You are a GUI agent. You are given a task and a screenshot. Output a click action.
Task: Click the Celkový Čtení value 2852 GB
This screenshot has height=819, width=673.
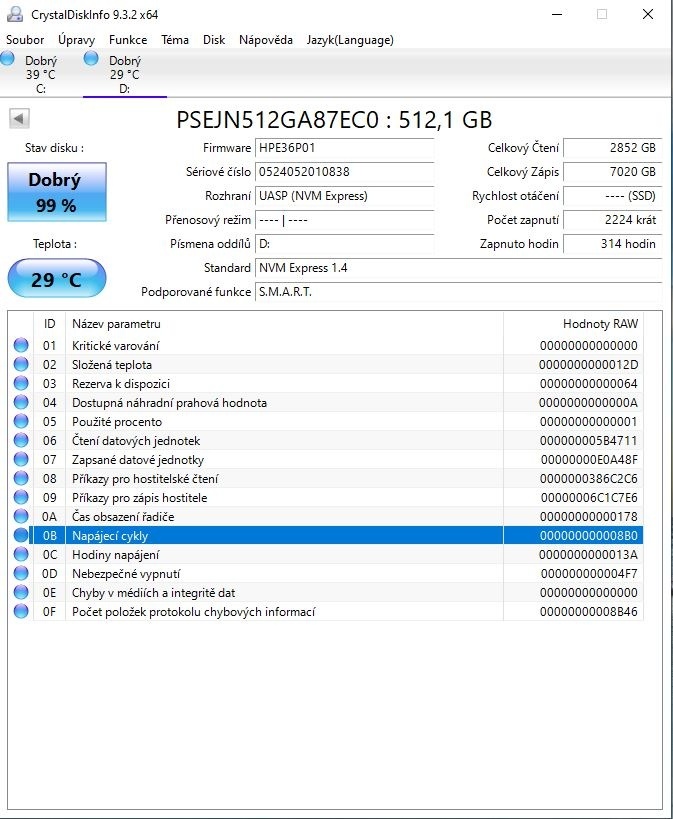pyautogui.click(x=612, y=148)
